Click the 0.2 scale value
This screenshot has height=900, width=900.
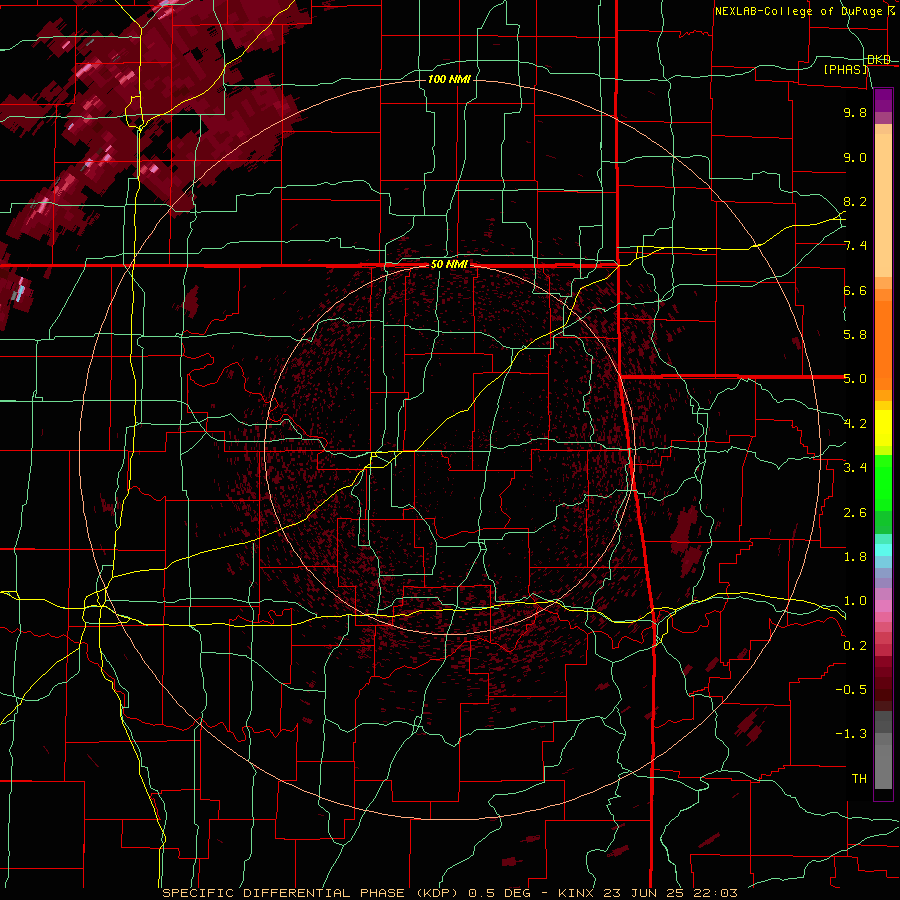[855, 646]
